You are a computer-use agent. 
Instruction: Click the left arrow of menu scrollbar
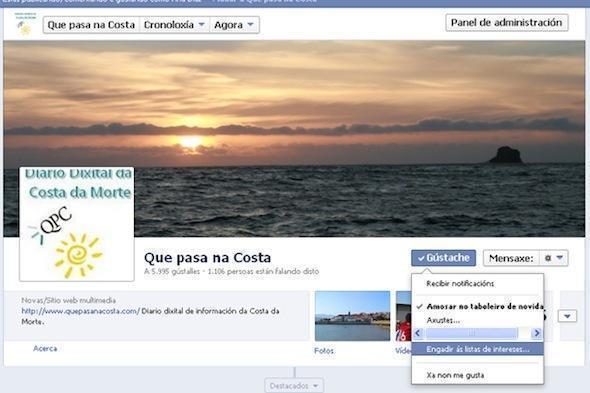[x=418, y=333]
